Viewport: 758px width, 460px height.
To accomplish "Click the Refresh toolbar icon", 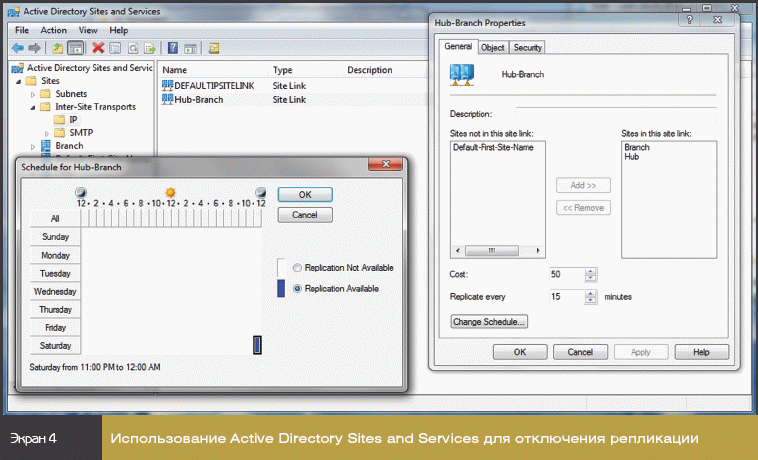I will coord(132,47).
